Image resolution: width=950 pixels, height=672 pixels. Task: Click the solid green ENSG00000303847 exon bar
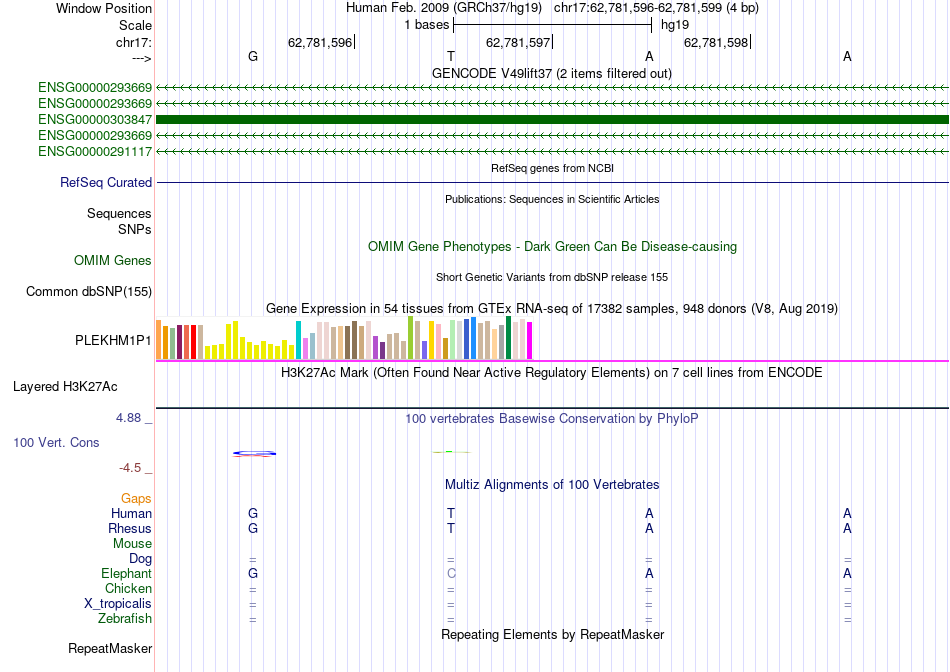(x=552, y=119)
